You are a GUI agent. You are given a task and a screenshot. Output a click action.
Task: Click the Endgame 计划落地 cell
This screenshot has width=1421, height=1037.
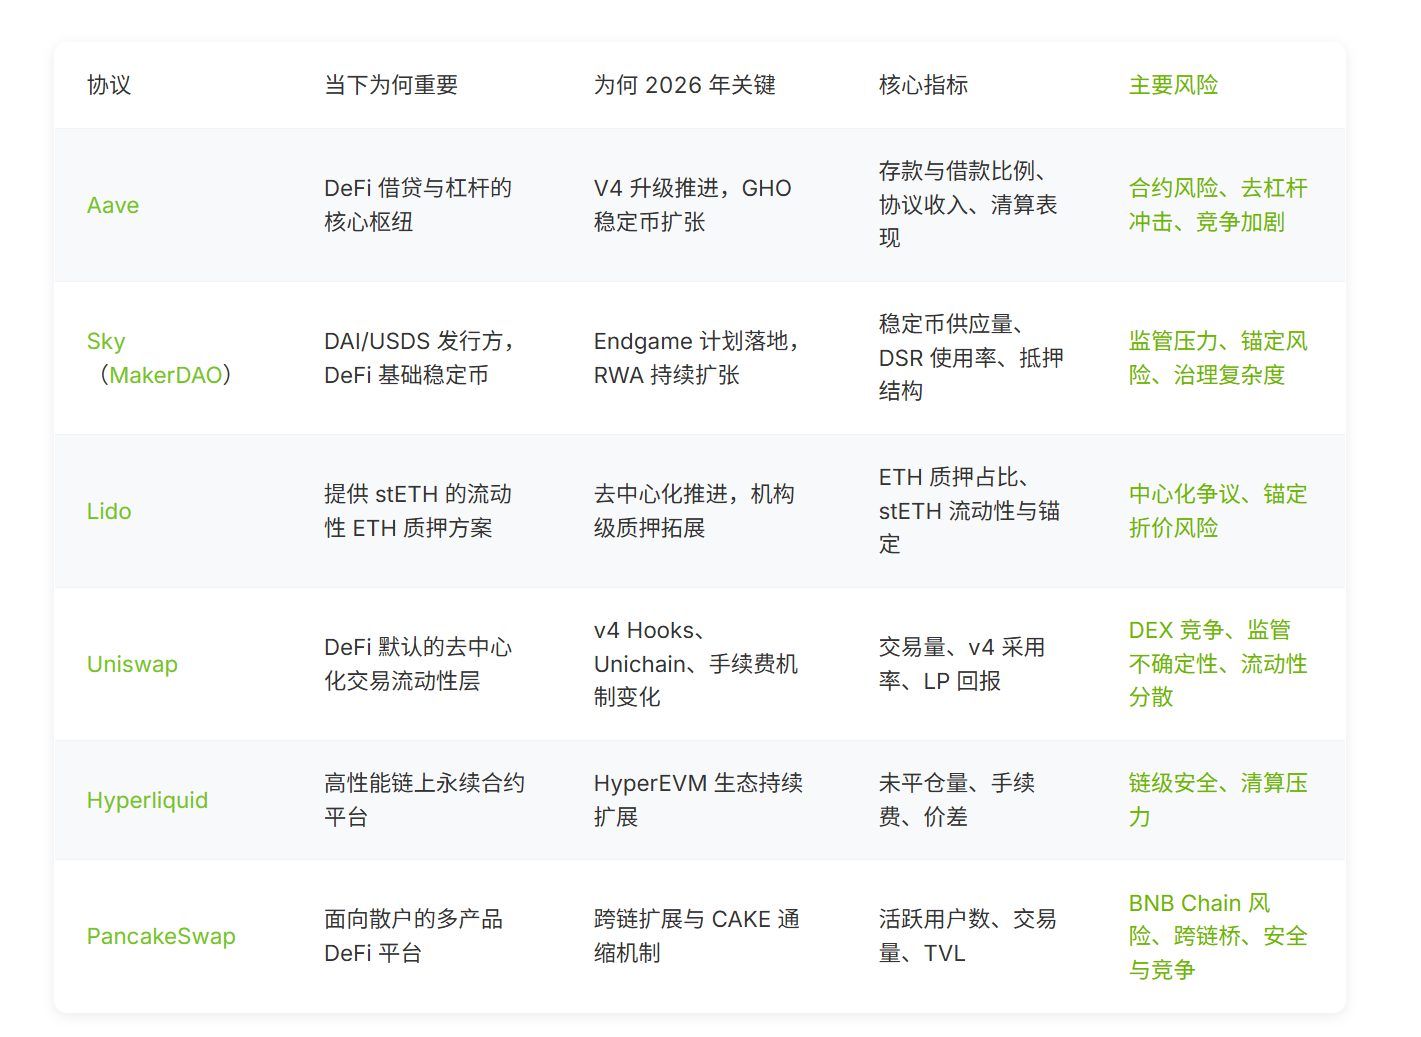tap(695, 341)
